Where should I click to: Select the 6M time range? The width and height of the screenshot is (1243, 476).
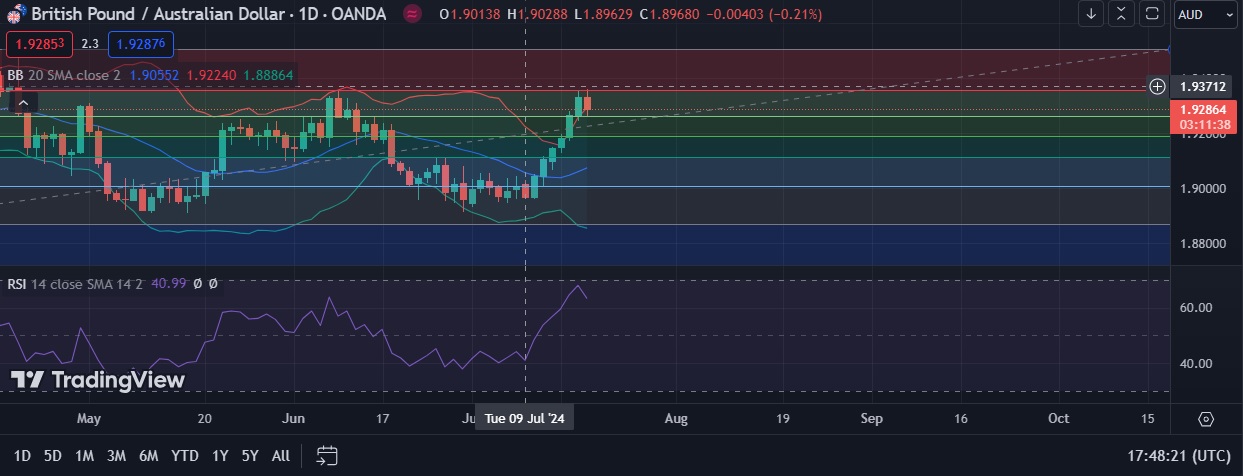click(x=149, y=456)
